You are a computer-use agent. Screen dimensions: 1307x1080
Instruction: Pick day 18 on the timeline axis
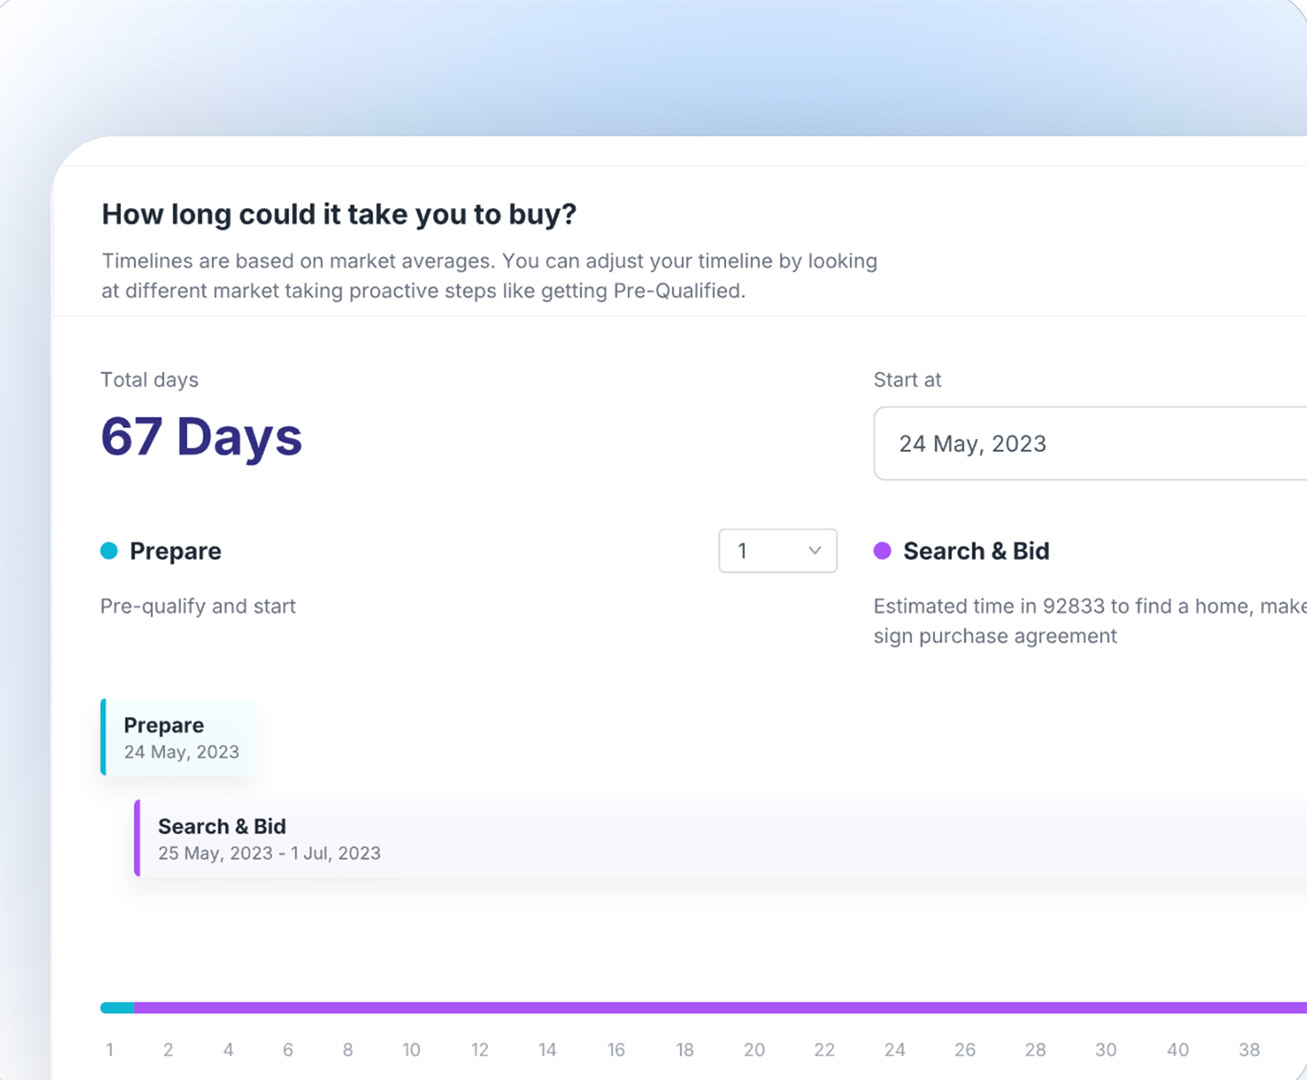pyautogui.click(x=685, y=1050)
